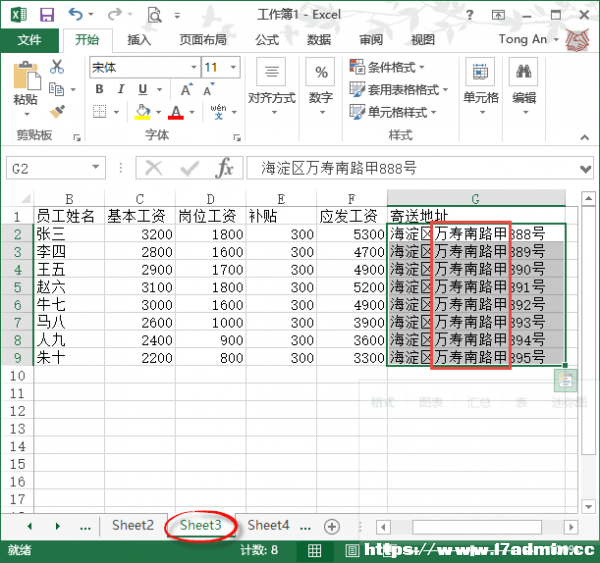This screenshot has height=563, width=600.
Task: Click the wén phonetic guide icon
Action: coord(218,111)
